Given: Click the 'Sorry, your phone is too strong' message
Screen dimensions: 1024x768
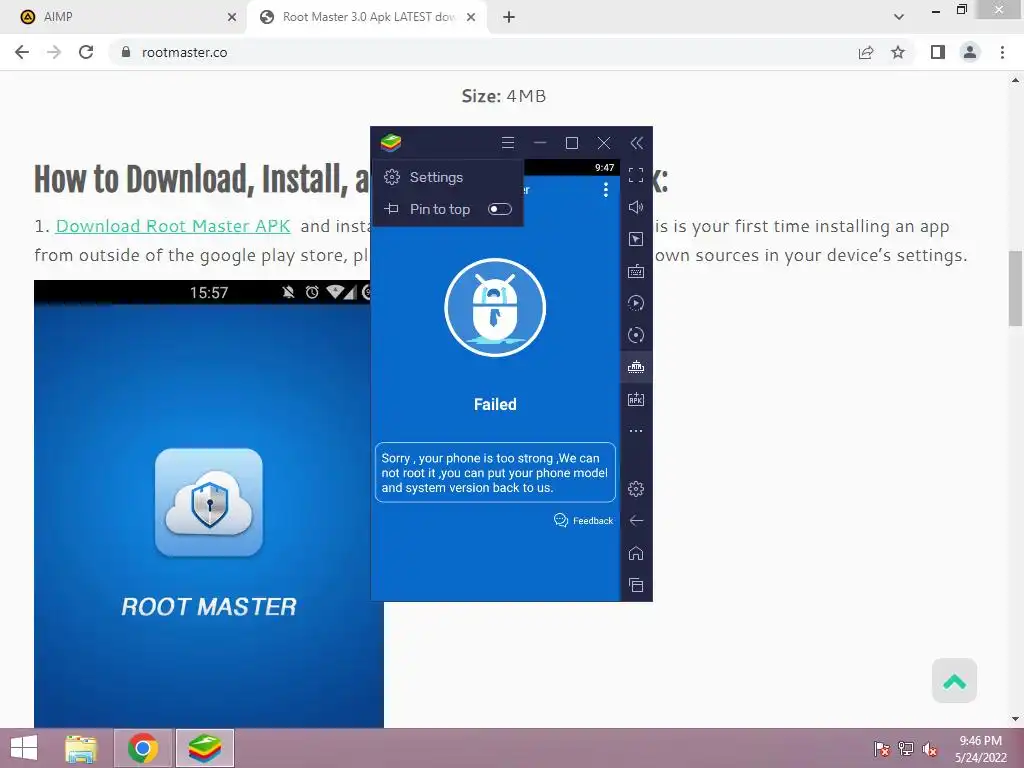Looking at the screenshot, I should tap(495, 473).
